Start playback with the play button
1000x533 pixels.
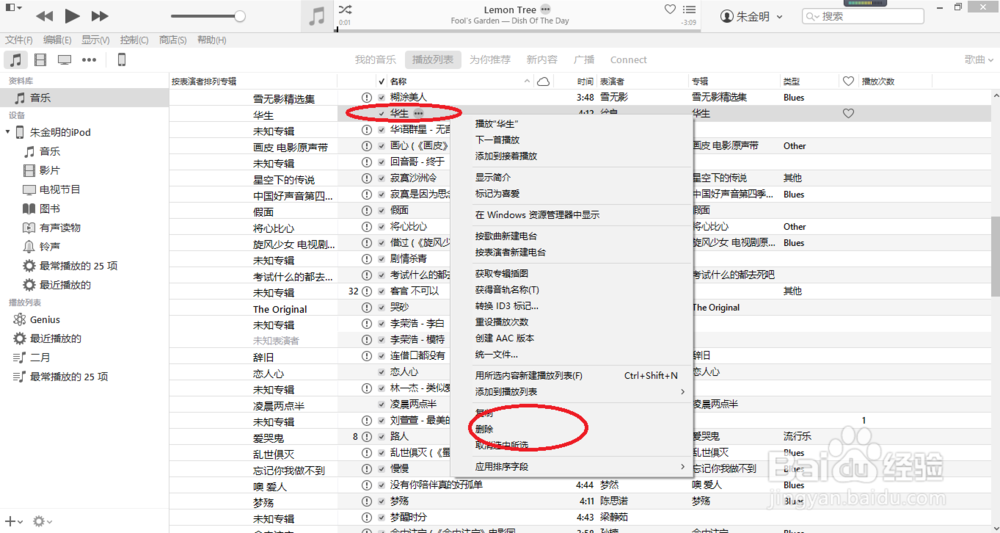pos(72,16)
